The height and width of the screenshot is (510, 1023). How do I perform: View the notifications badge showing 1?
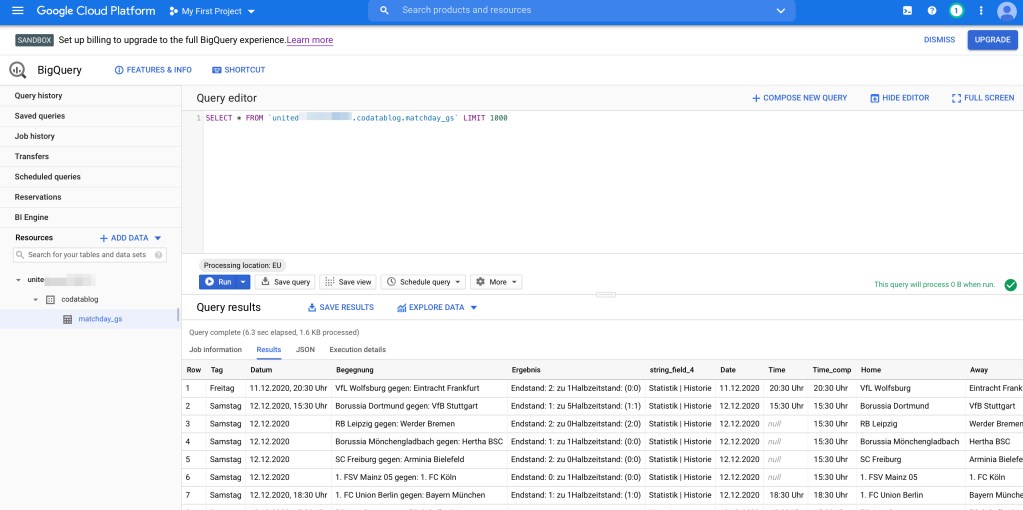(956, 10)
